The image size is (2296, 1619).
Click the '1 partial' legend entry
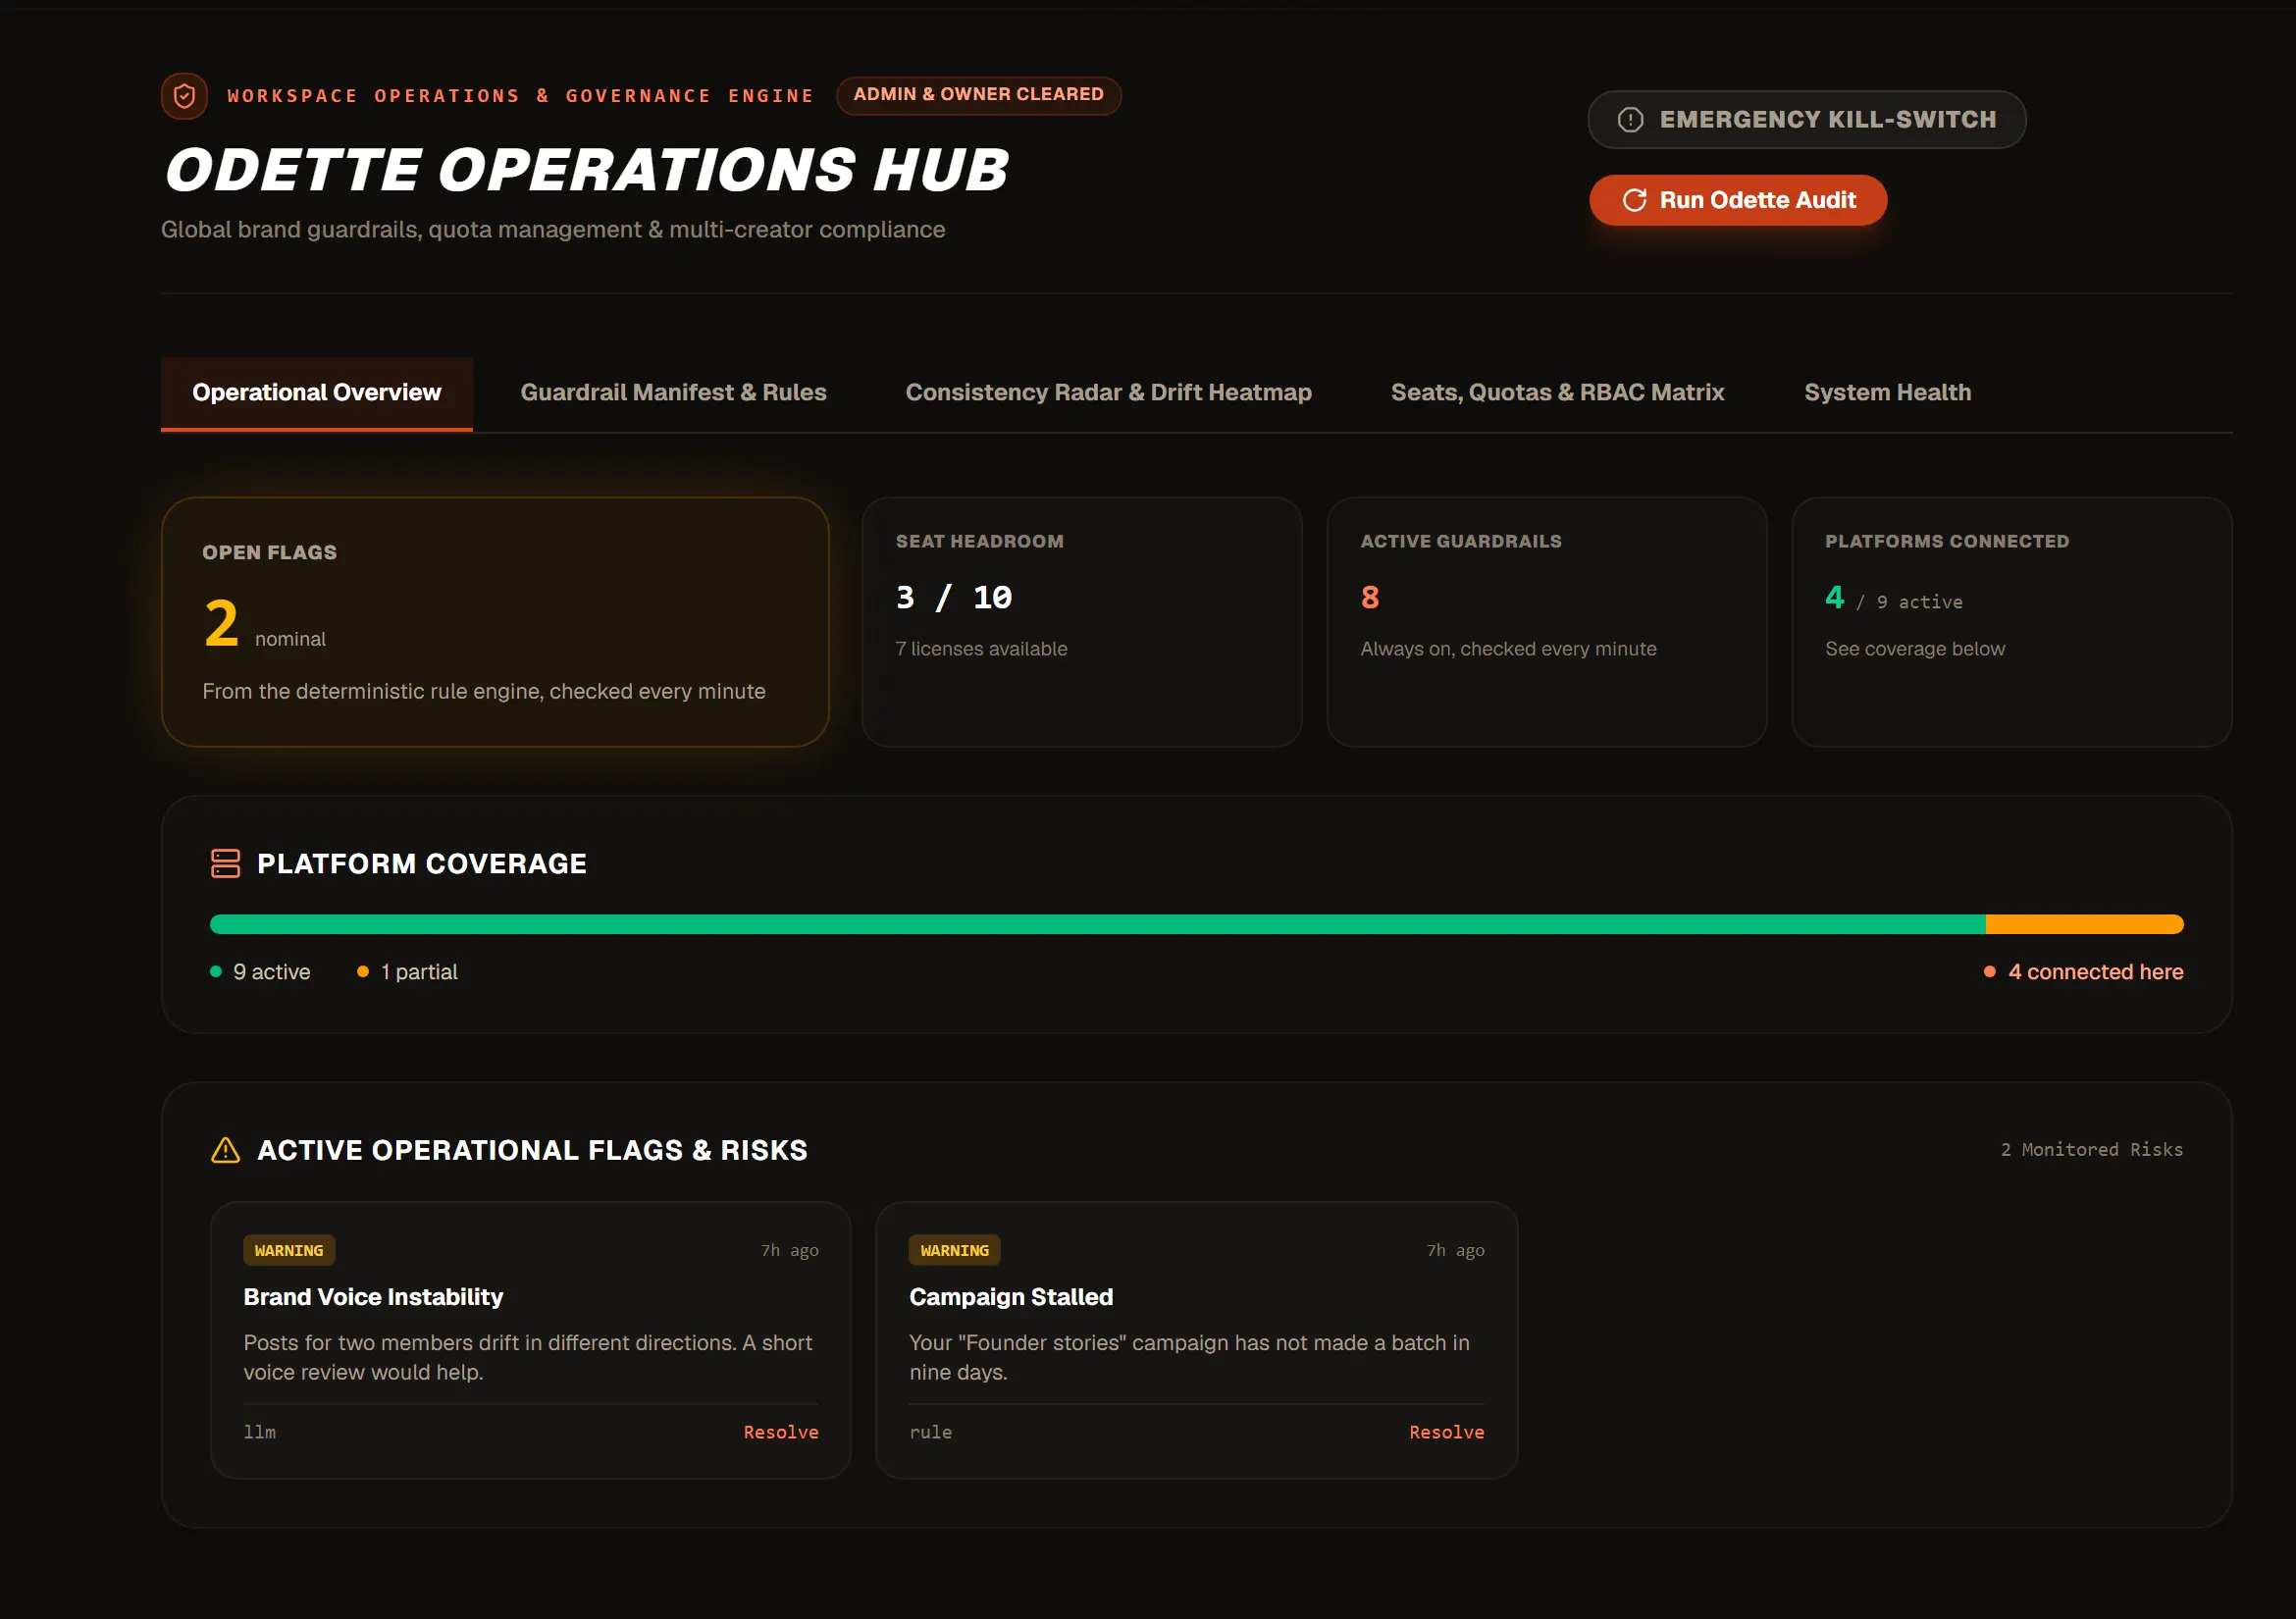(407, 972)
